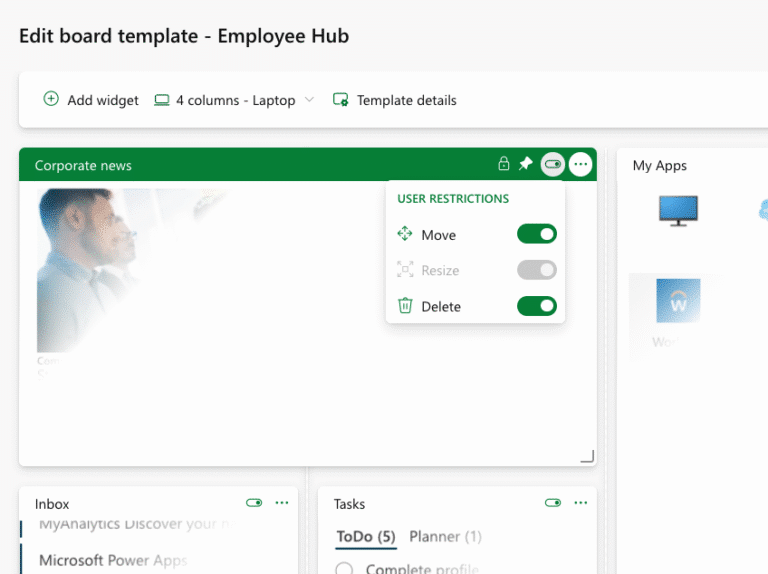Image resolution: width=768 pixels, height=574 pixels.
Task: Switch to the Planner tab
Action: (x=445, y=537)
